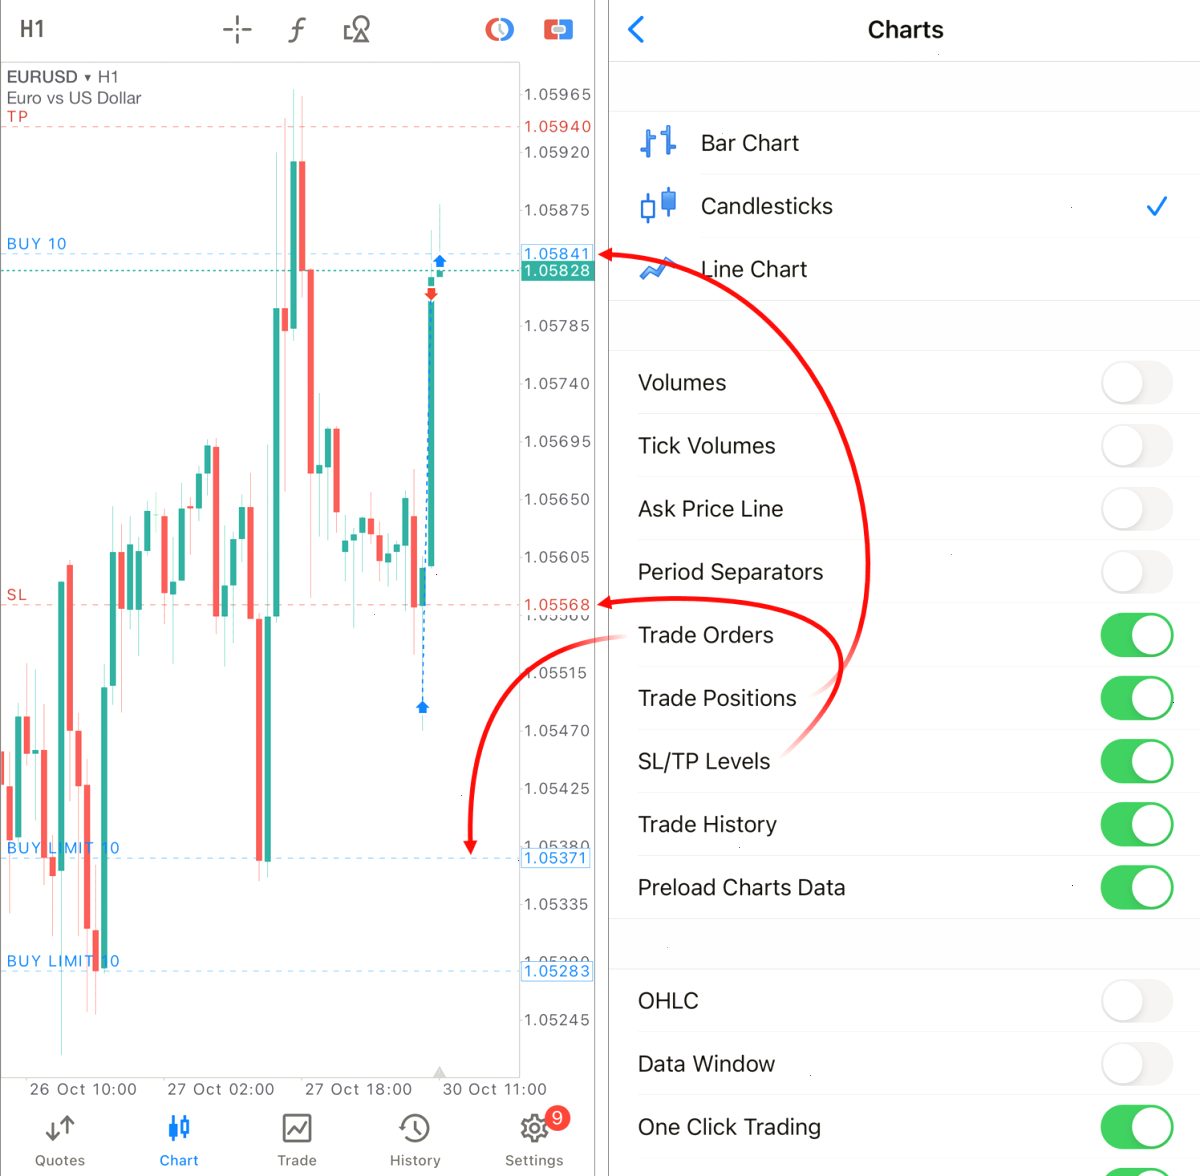This screenshot has height=1176, width=1200.
Task: Select the Bar Chart type
Action: pyautogui.click(x=904, y=143)
